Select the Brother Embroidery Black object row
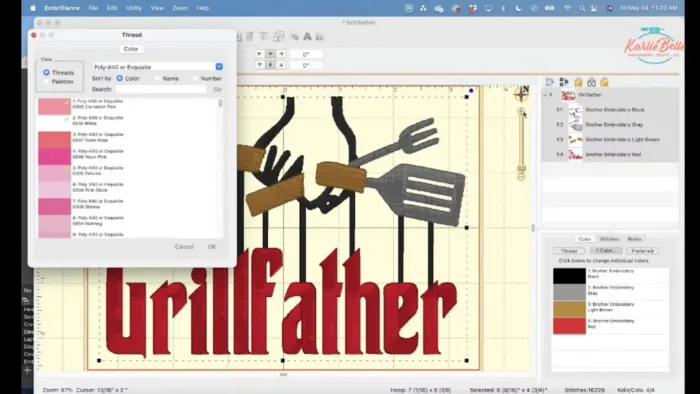This screenshot has height=394, width=700. point(610,110)
